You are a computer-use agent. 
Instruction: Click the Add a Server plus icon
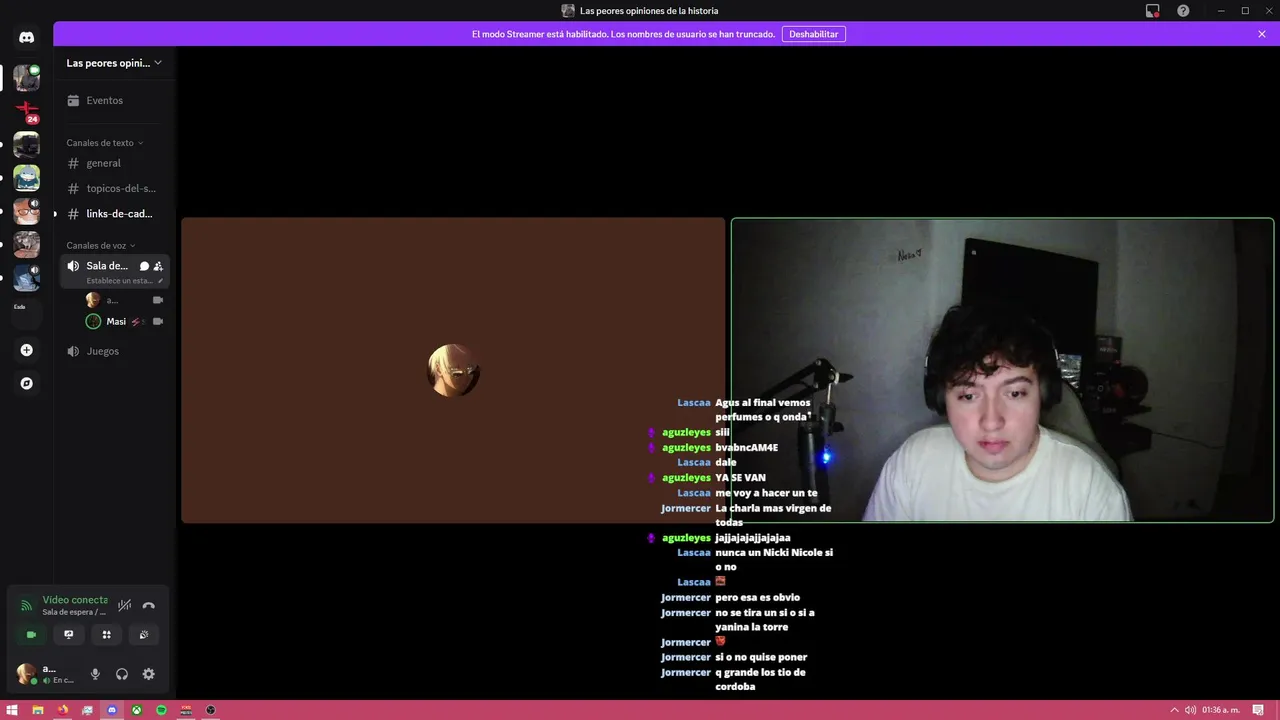(x=27, y=350)
